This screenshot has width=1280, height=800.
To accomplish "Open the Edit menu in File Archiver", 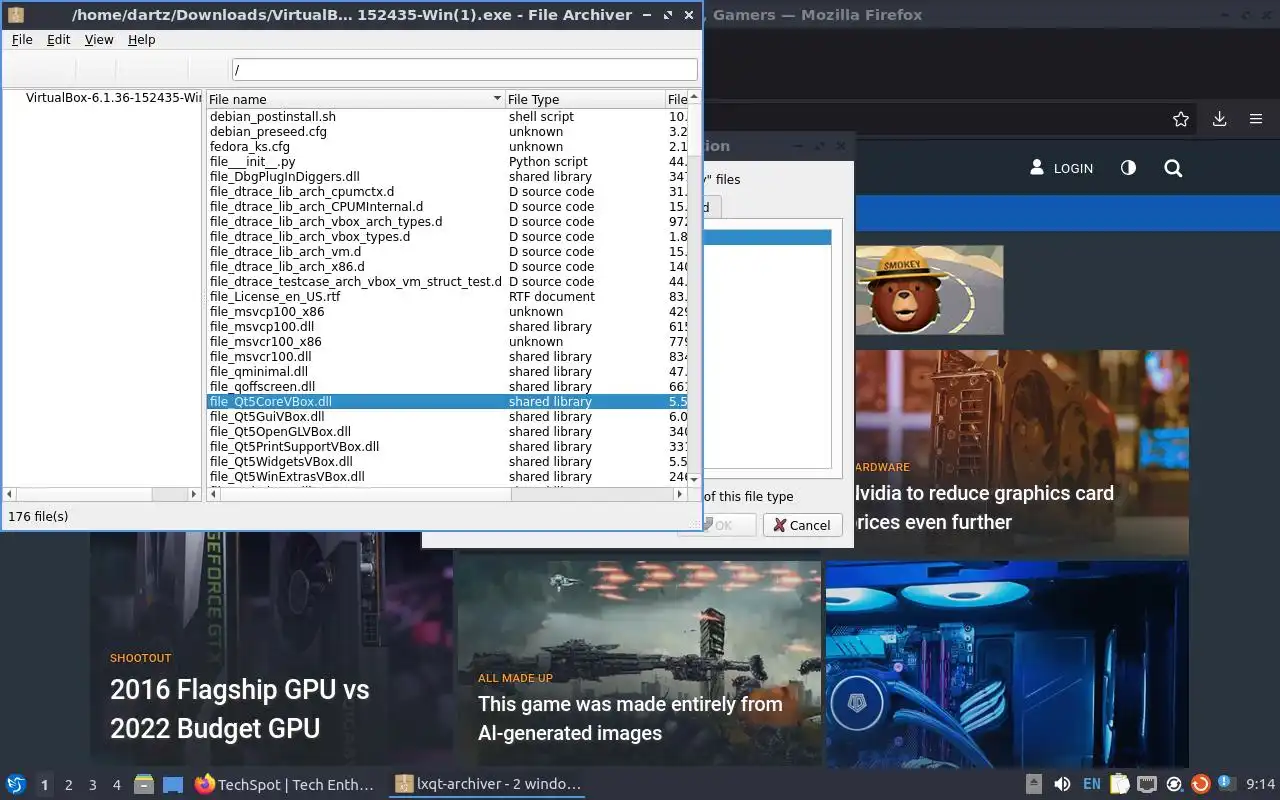I will [59, 40].
